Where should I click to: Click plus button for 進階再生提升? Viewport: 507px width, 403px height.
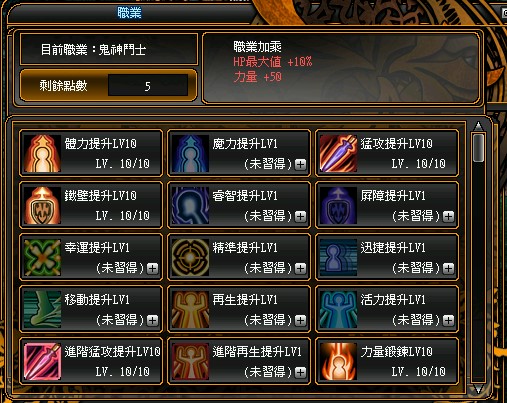[x=301, y=372]
